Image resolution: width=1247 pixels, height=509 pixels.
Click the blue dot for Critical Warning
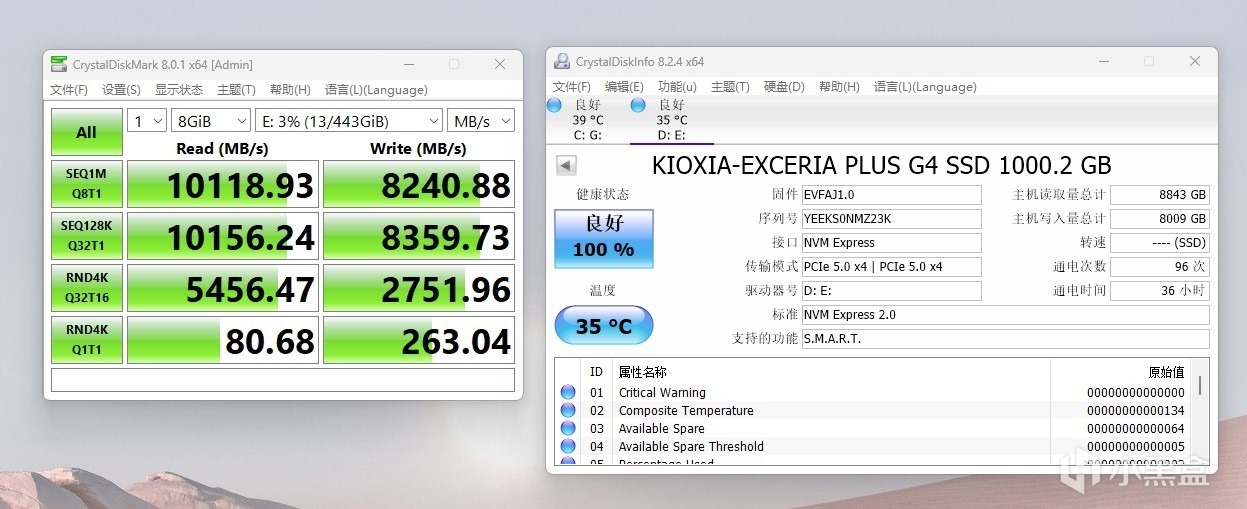click(x=568, y=393)
